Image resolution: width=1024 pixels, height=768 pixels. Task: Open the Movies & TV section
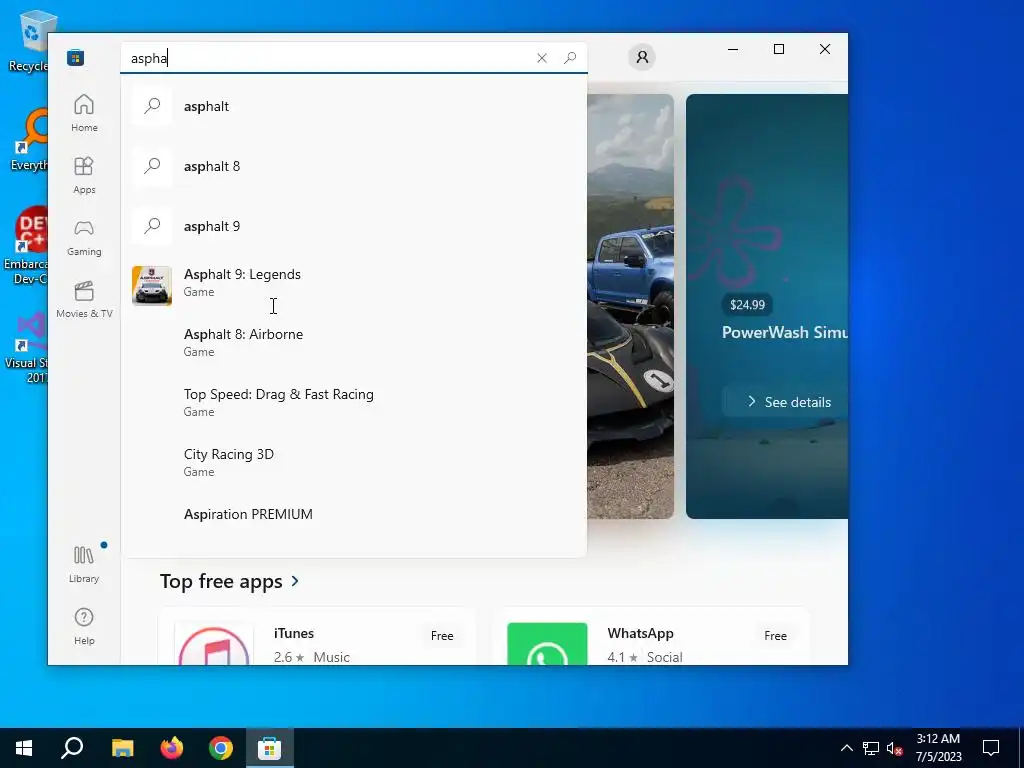(x=84, y=300)
